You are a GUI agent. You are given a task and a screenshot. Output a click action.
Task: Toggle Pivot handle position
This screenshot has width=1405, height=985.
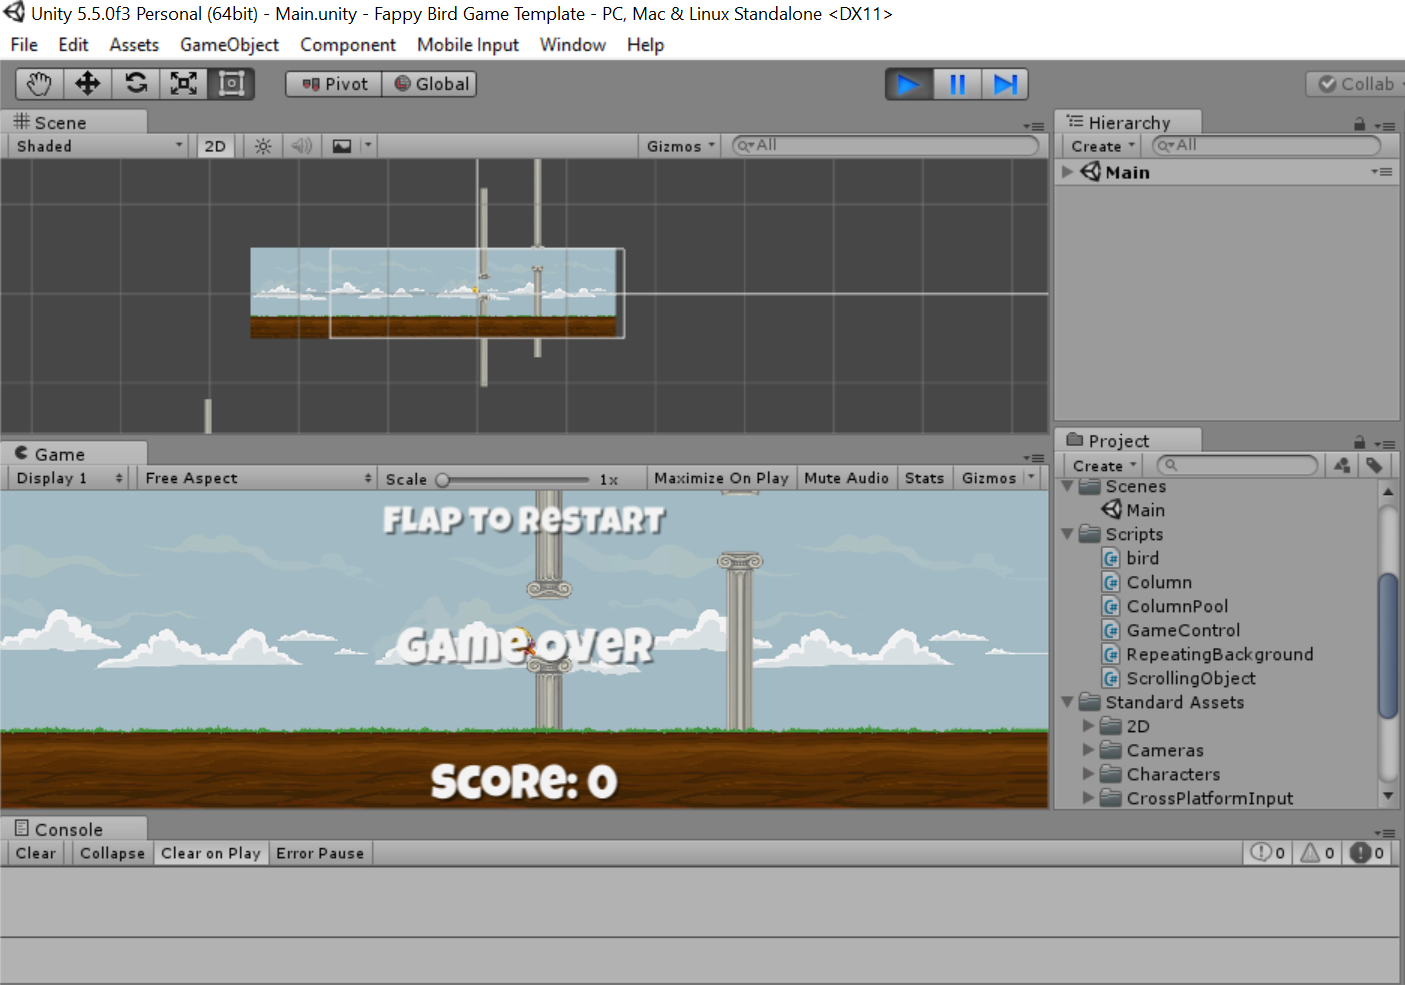pyautogui.click(x=334, y=84)
